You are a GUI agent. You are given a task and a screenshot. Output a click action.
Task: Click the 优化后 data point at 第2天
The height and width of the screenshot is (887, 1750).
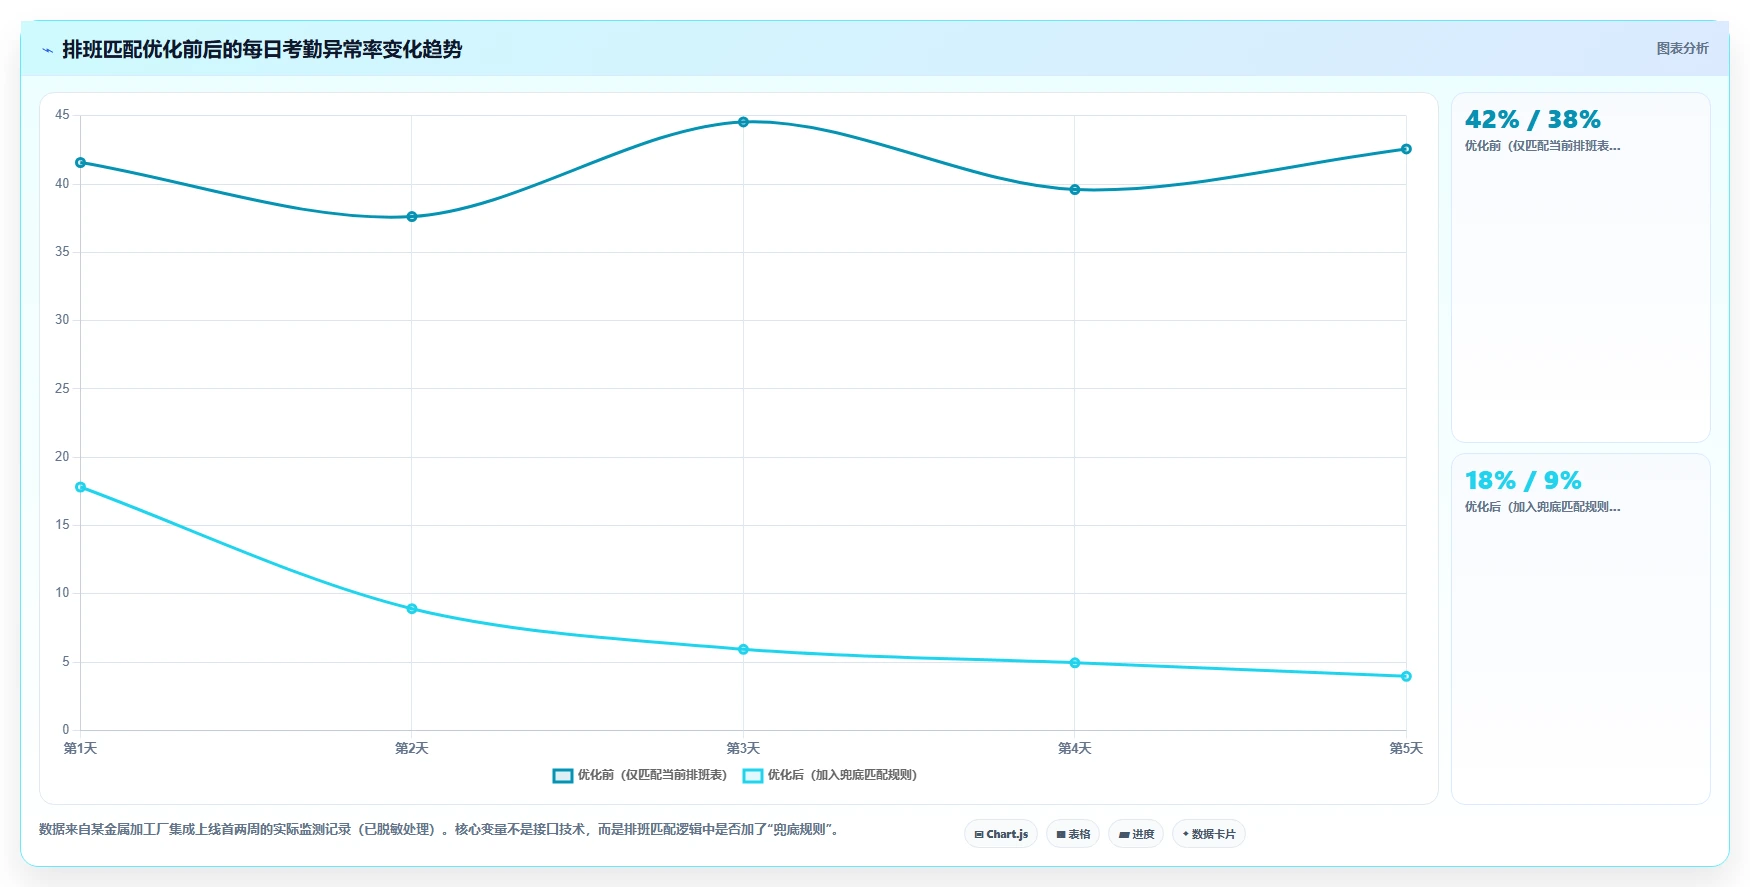pyautogui.click(x=412, y=609)
